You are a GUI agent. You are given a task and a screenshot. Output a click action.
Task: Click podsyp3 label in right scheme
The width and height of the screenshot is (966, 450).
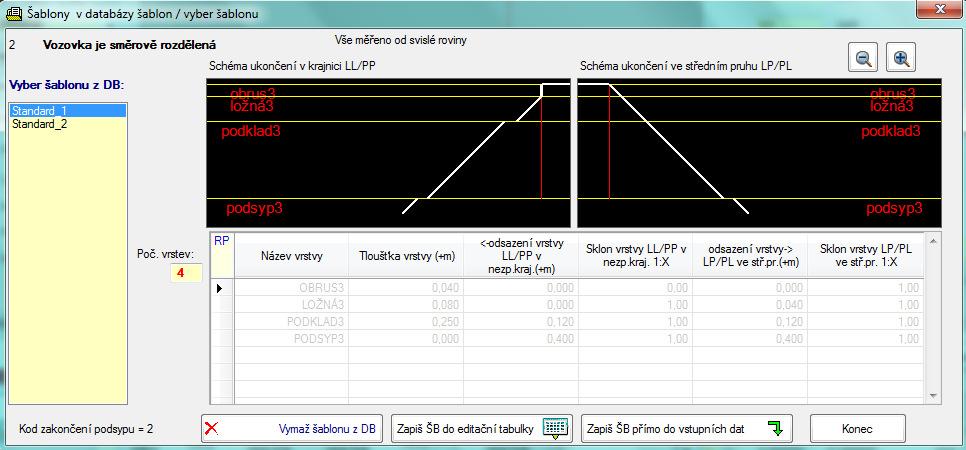coord(895,208)
